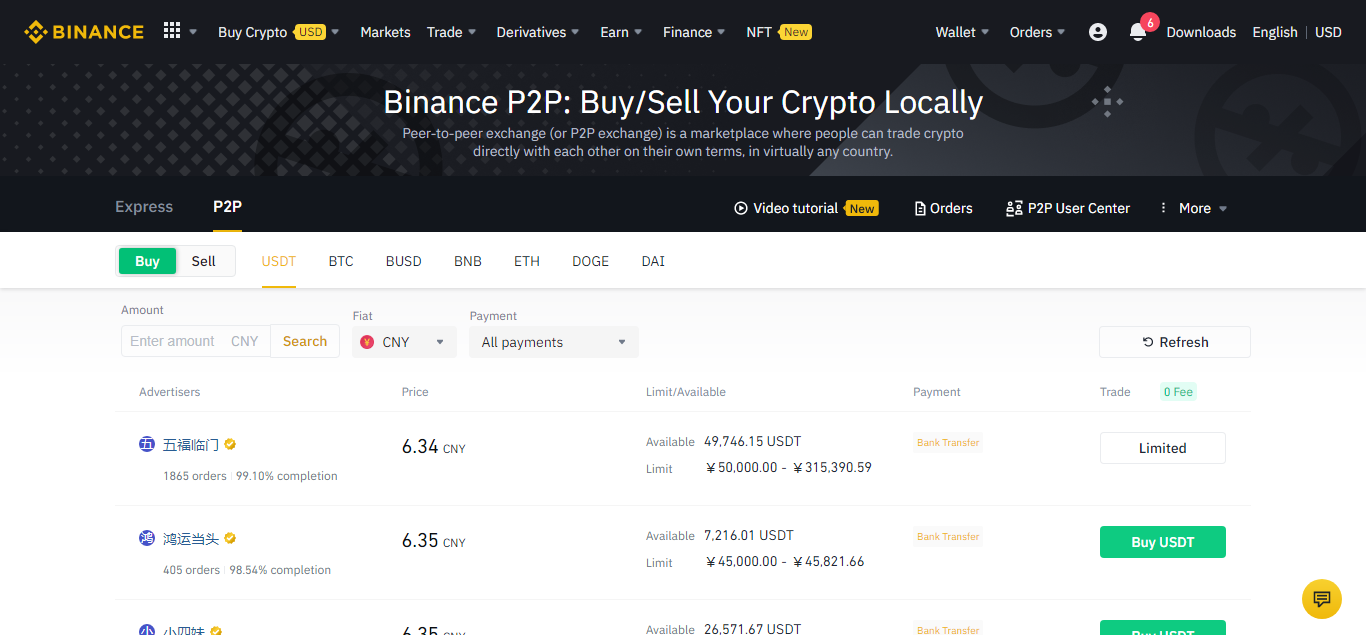Viewport: 1366px width, 635px height.
Task: Open advertiser 鸿运当头 profile name
Action: [191, 538]
